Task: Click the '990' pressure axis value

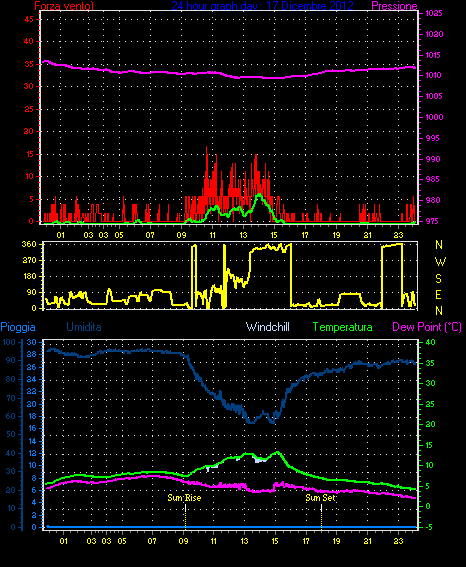Action: pos(433,159)
